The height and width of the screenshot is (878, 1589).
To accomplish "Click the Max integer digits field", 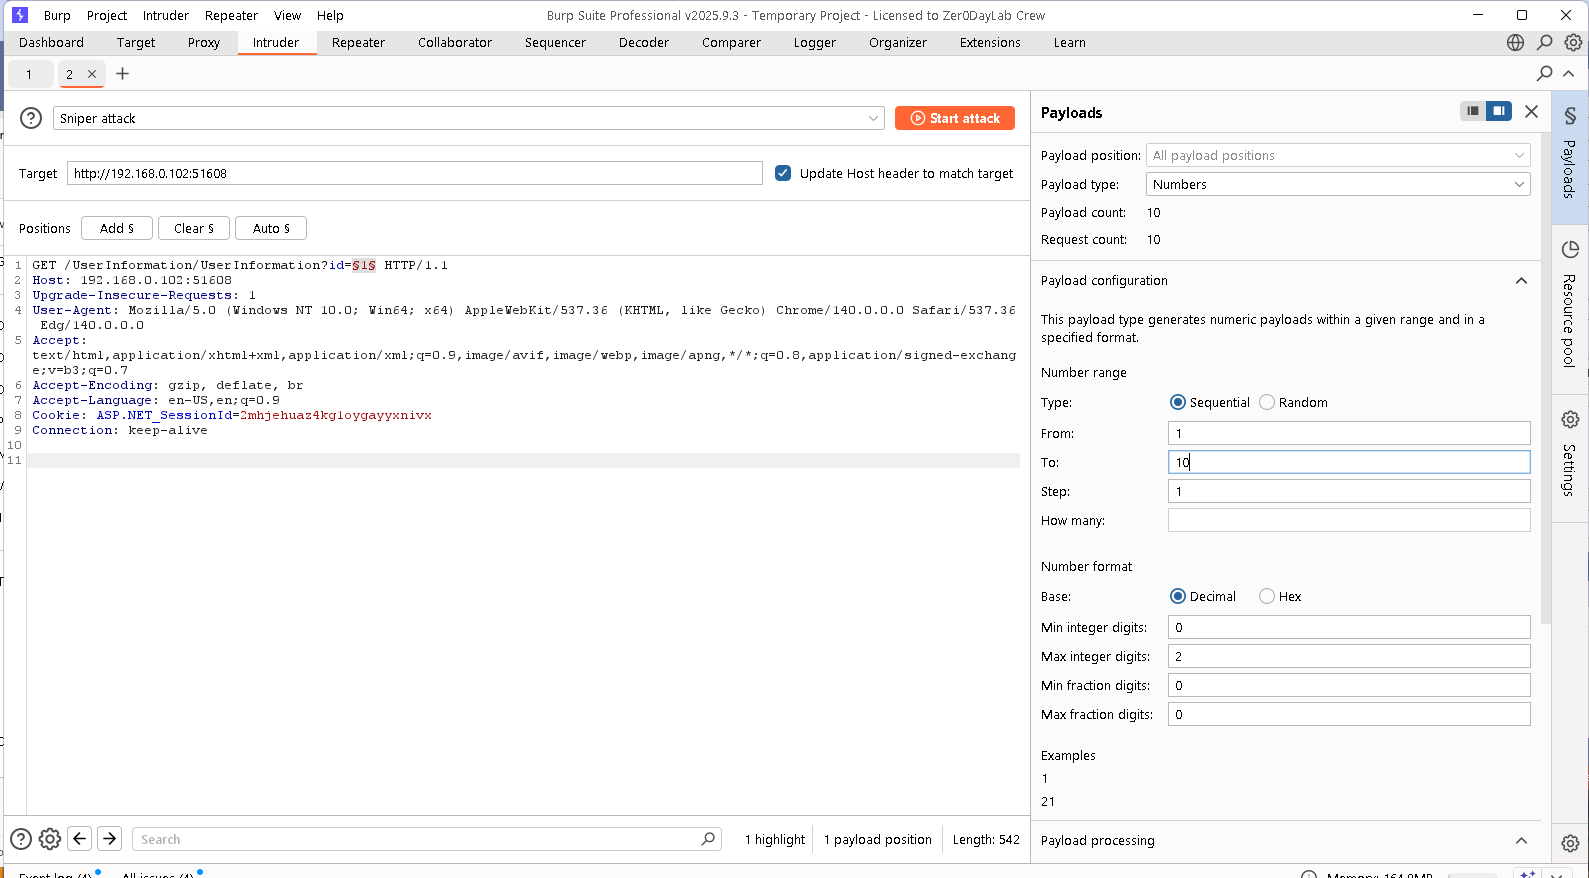I will 1349,656.
